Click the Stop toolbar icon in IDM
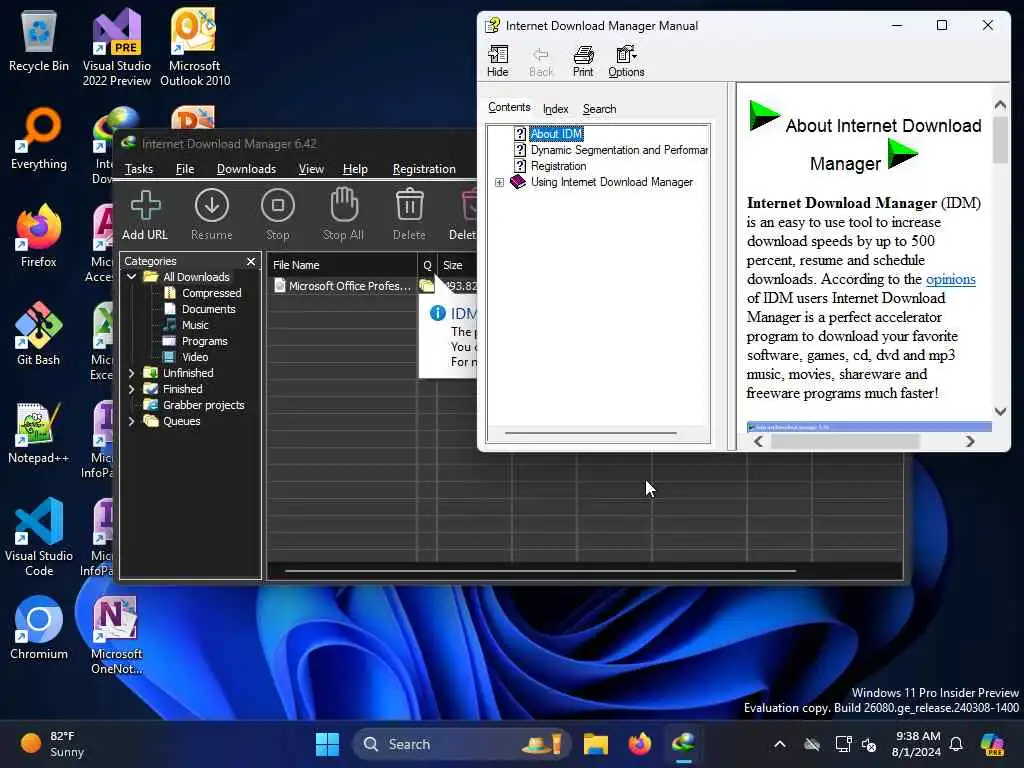The width and height of the screenshot is (1024, 768). coord(278,215)
